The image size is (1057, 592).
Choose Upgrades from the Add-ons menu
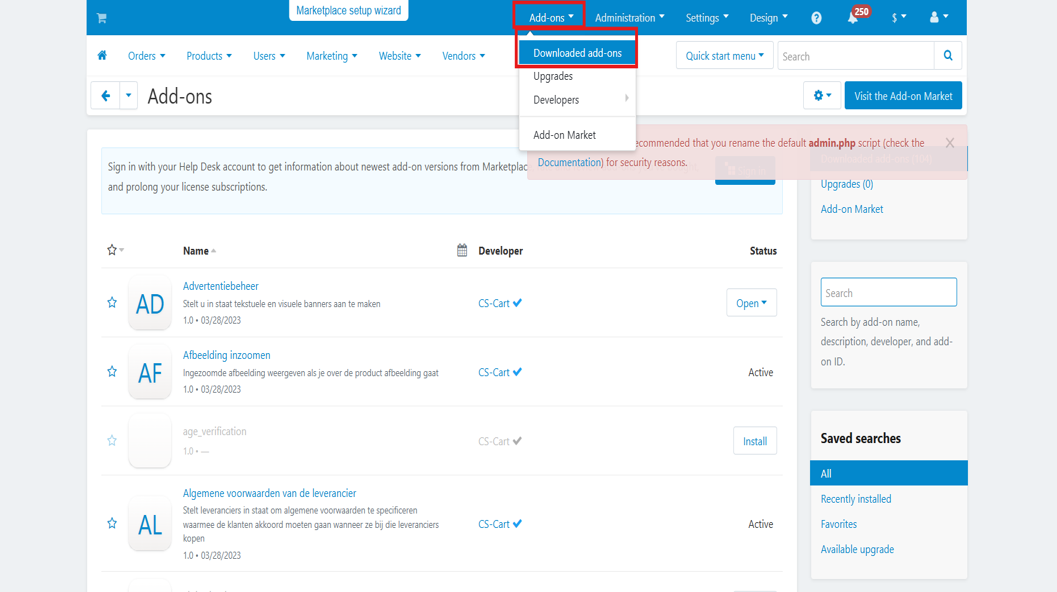(553, 76)
